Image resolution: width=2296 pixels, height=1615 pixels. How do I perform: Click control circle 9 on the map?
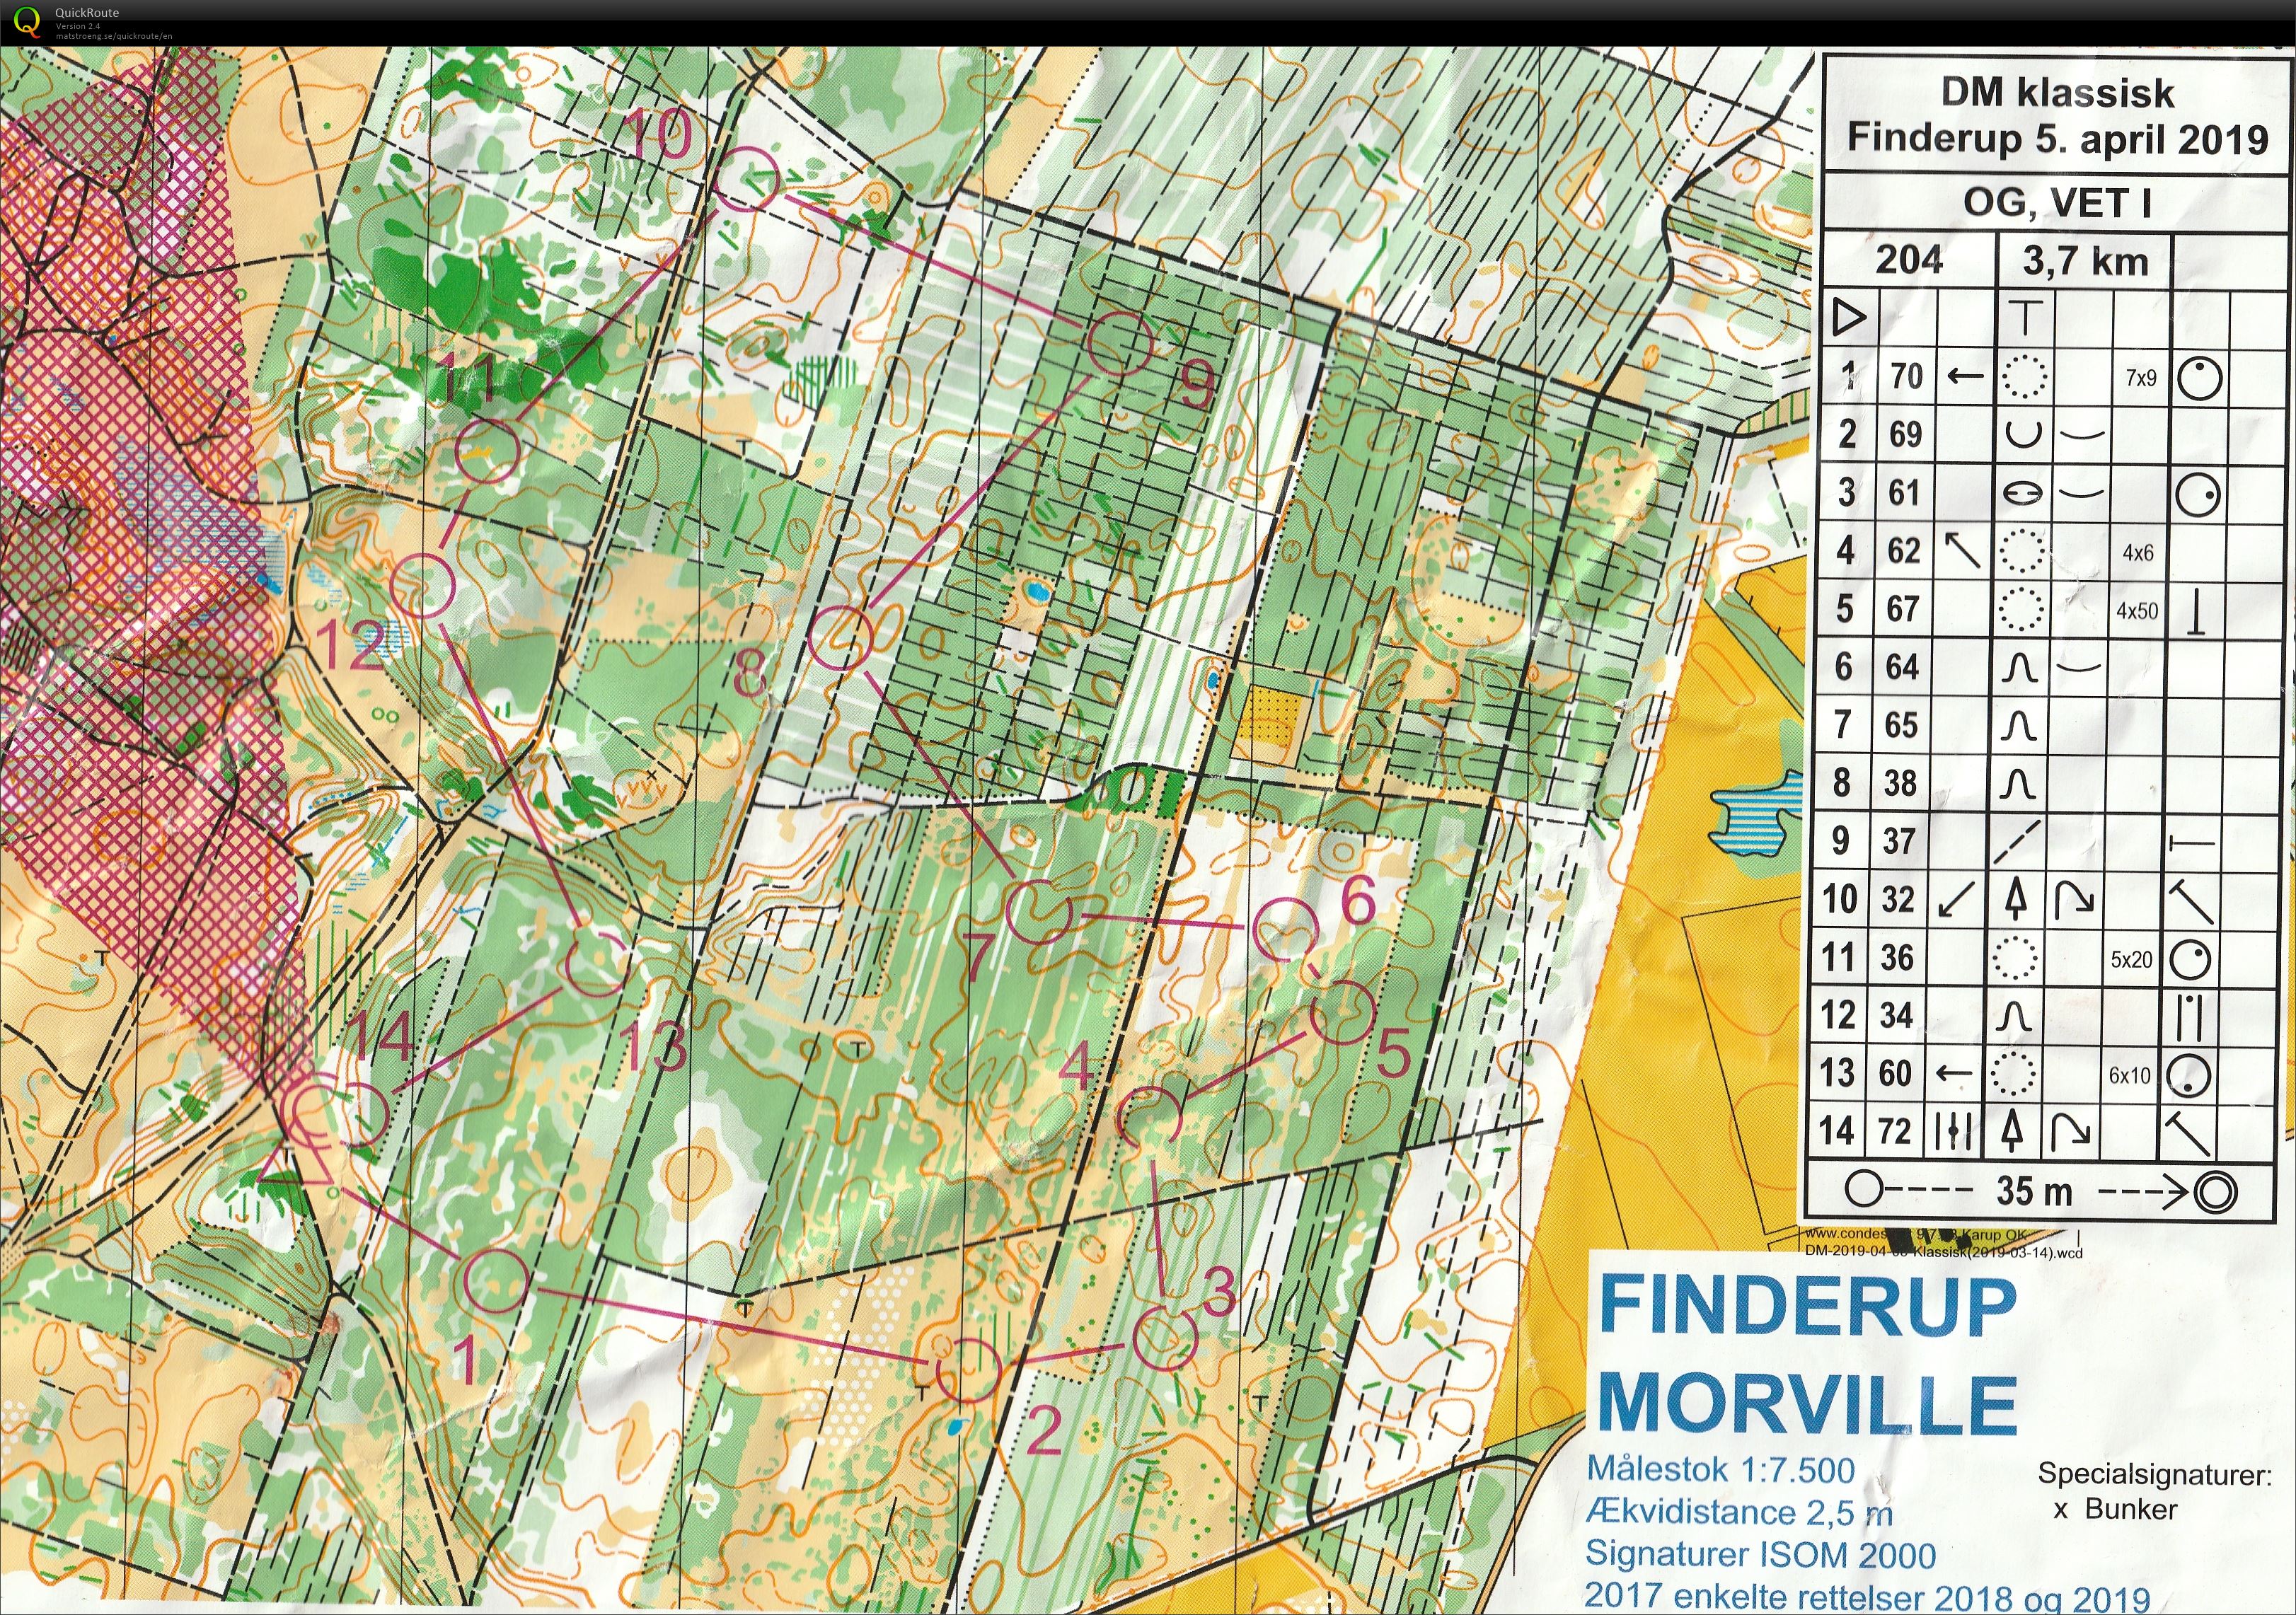(x=1120, y=343)
